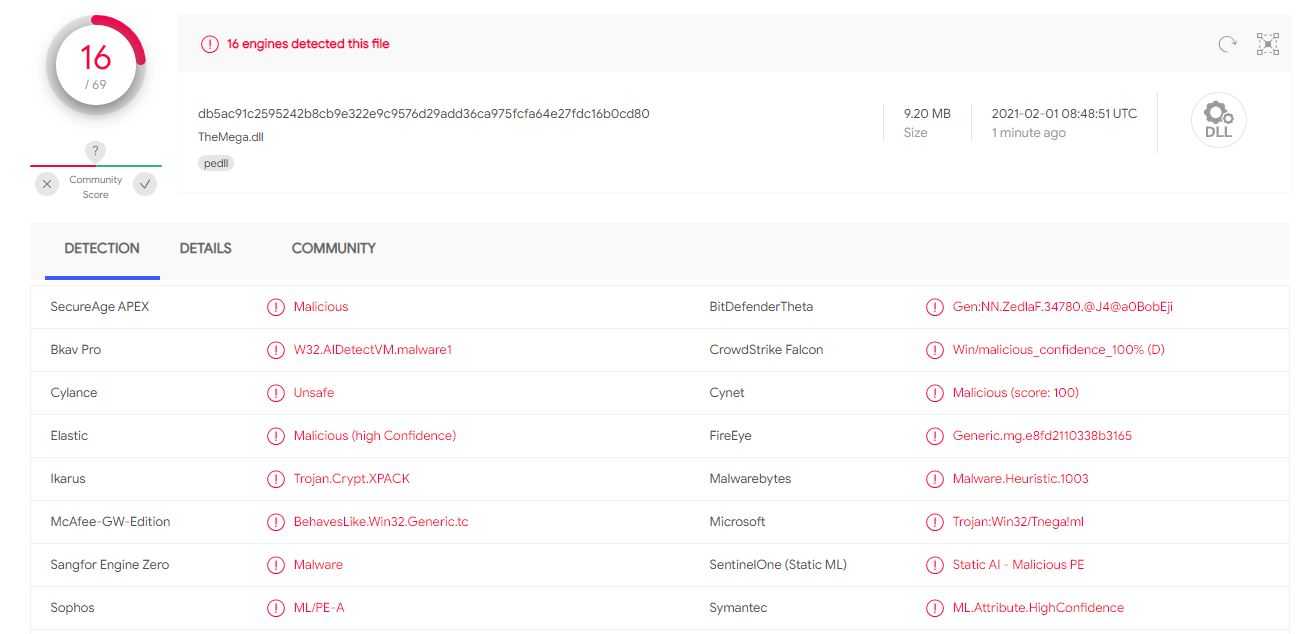Click alert icon for Sophos result
This screenshot has width=1301, height=634.
[276, 608]
